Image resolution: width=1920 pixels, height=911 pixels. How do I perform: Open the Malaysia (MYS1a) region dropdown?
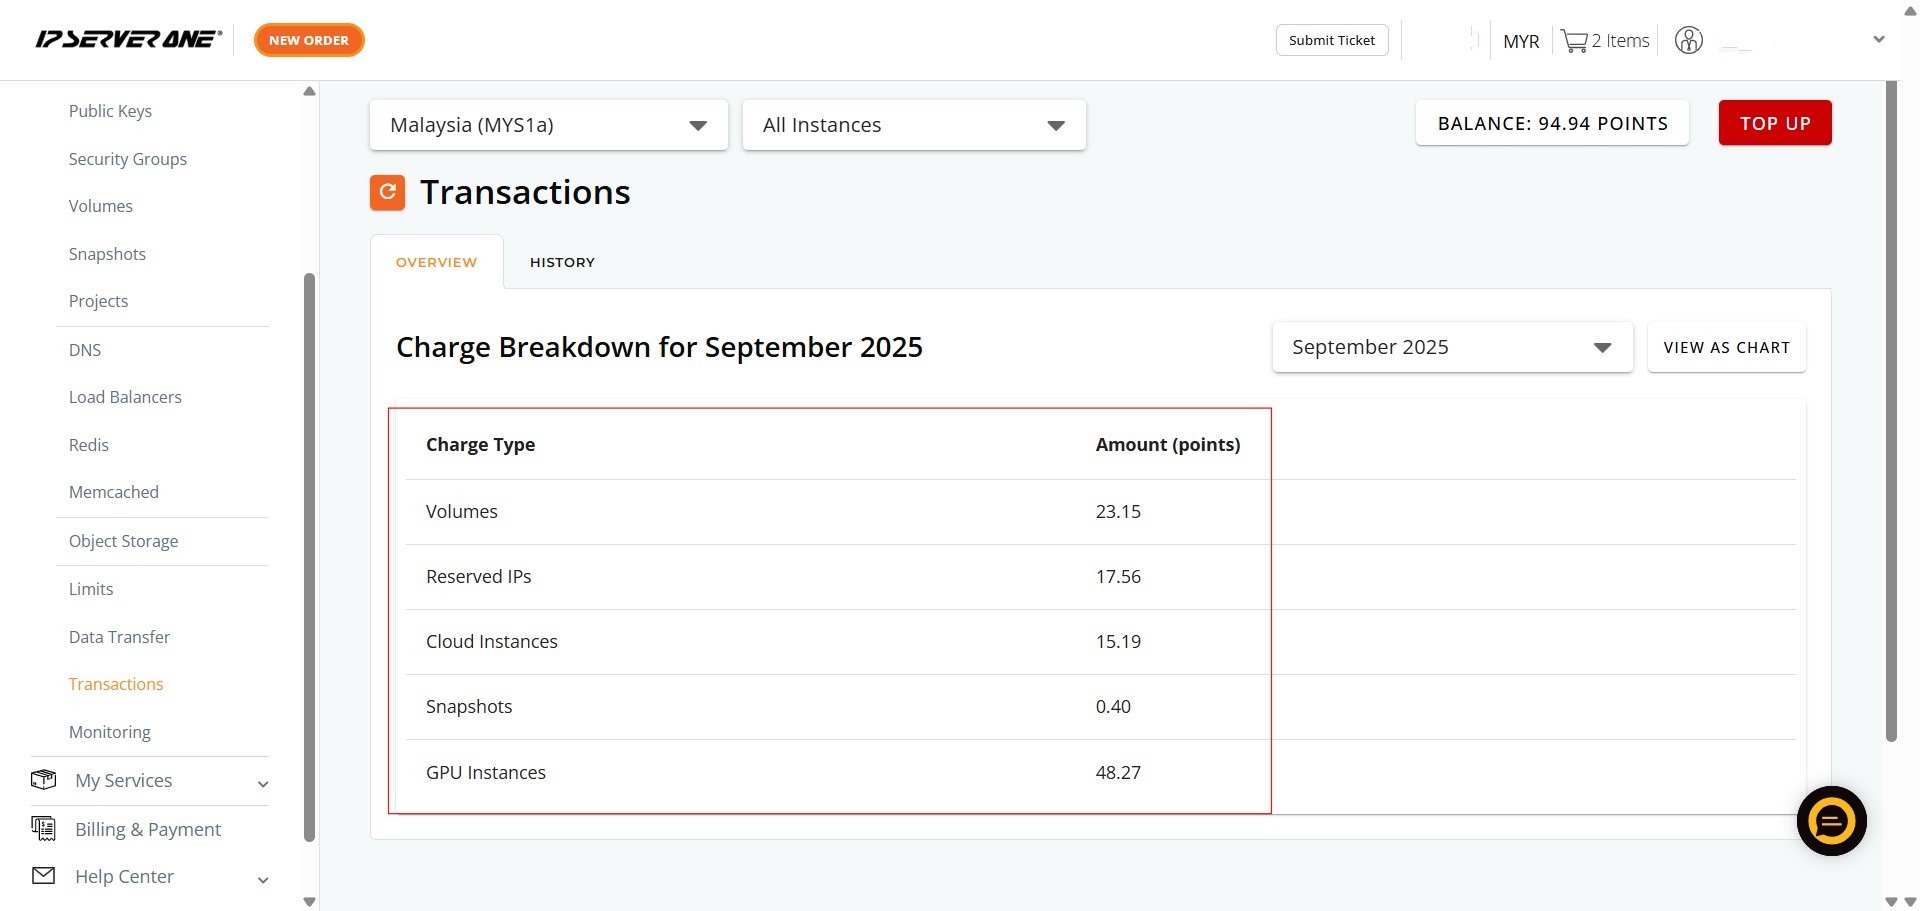click(x=548, y=125)
